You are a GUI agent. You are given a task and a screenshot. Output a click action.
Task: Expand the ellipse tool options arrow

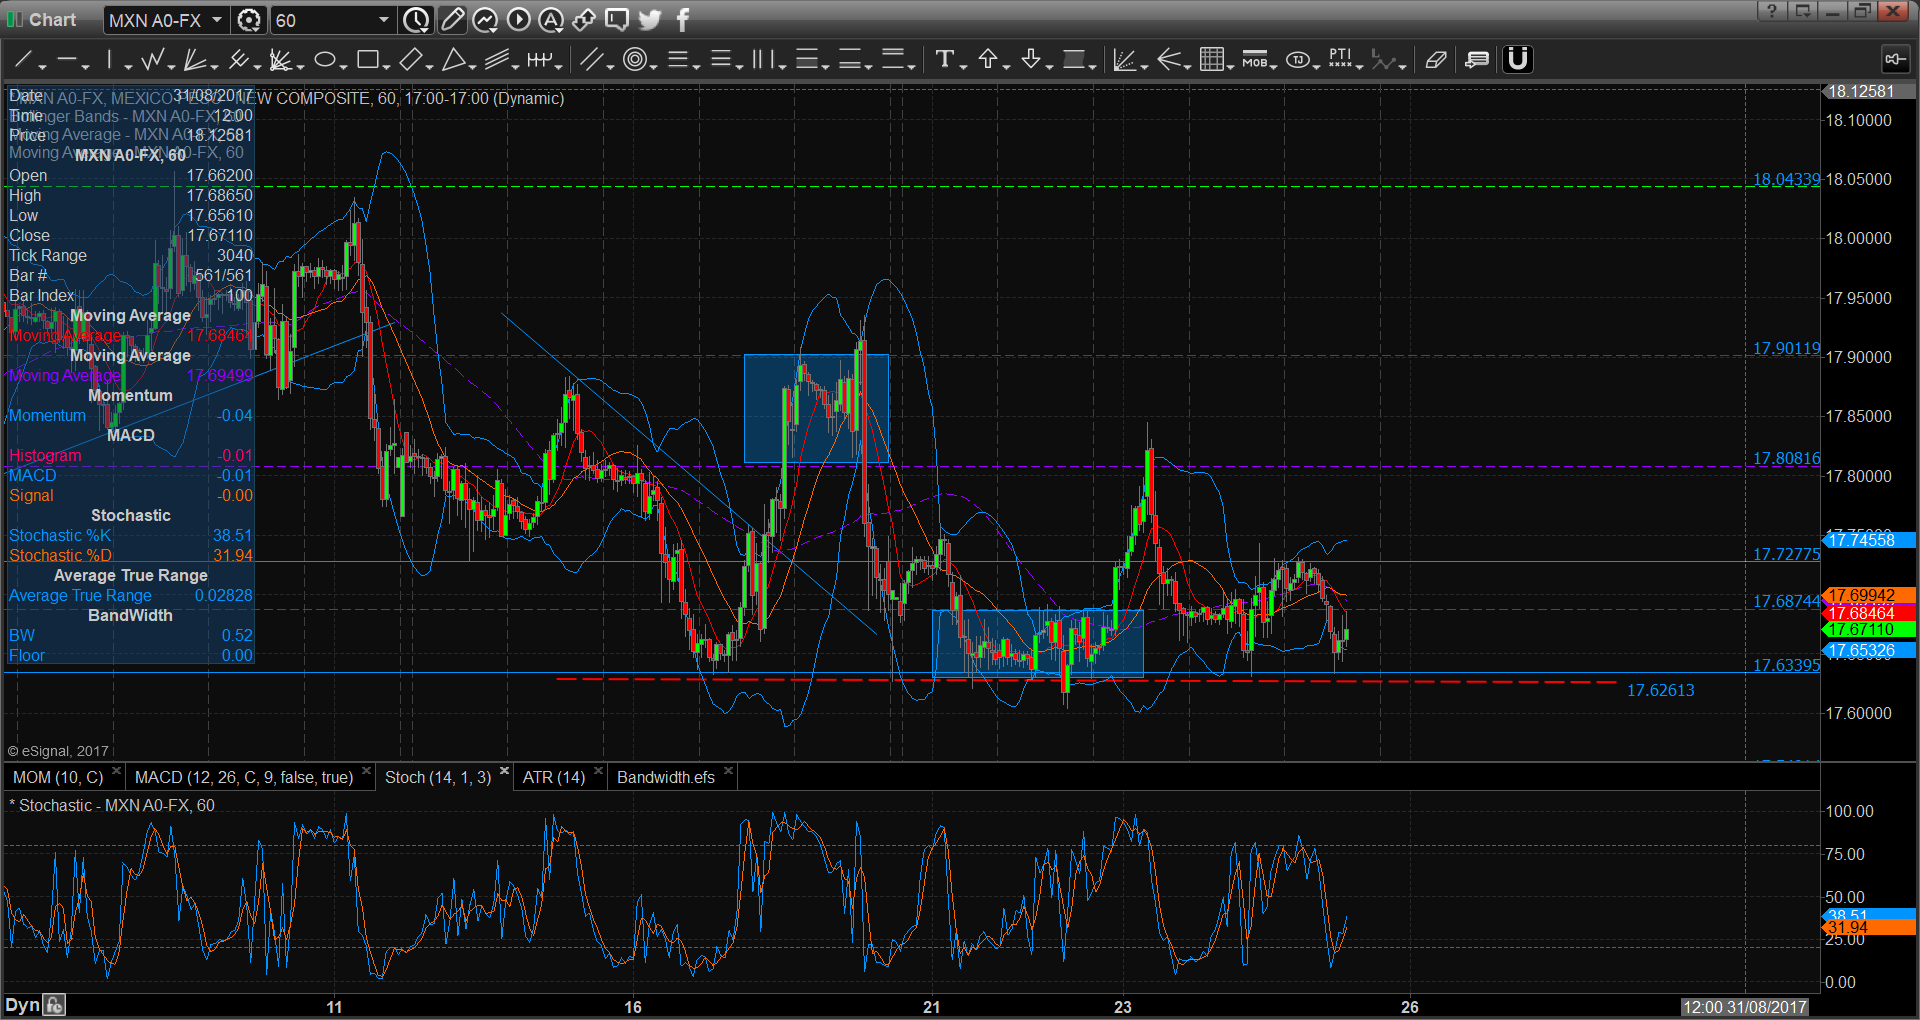tap(343, 66)
